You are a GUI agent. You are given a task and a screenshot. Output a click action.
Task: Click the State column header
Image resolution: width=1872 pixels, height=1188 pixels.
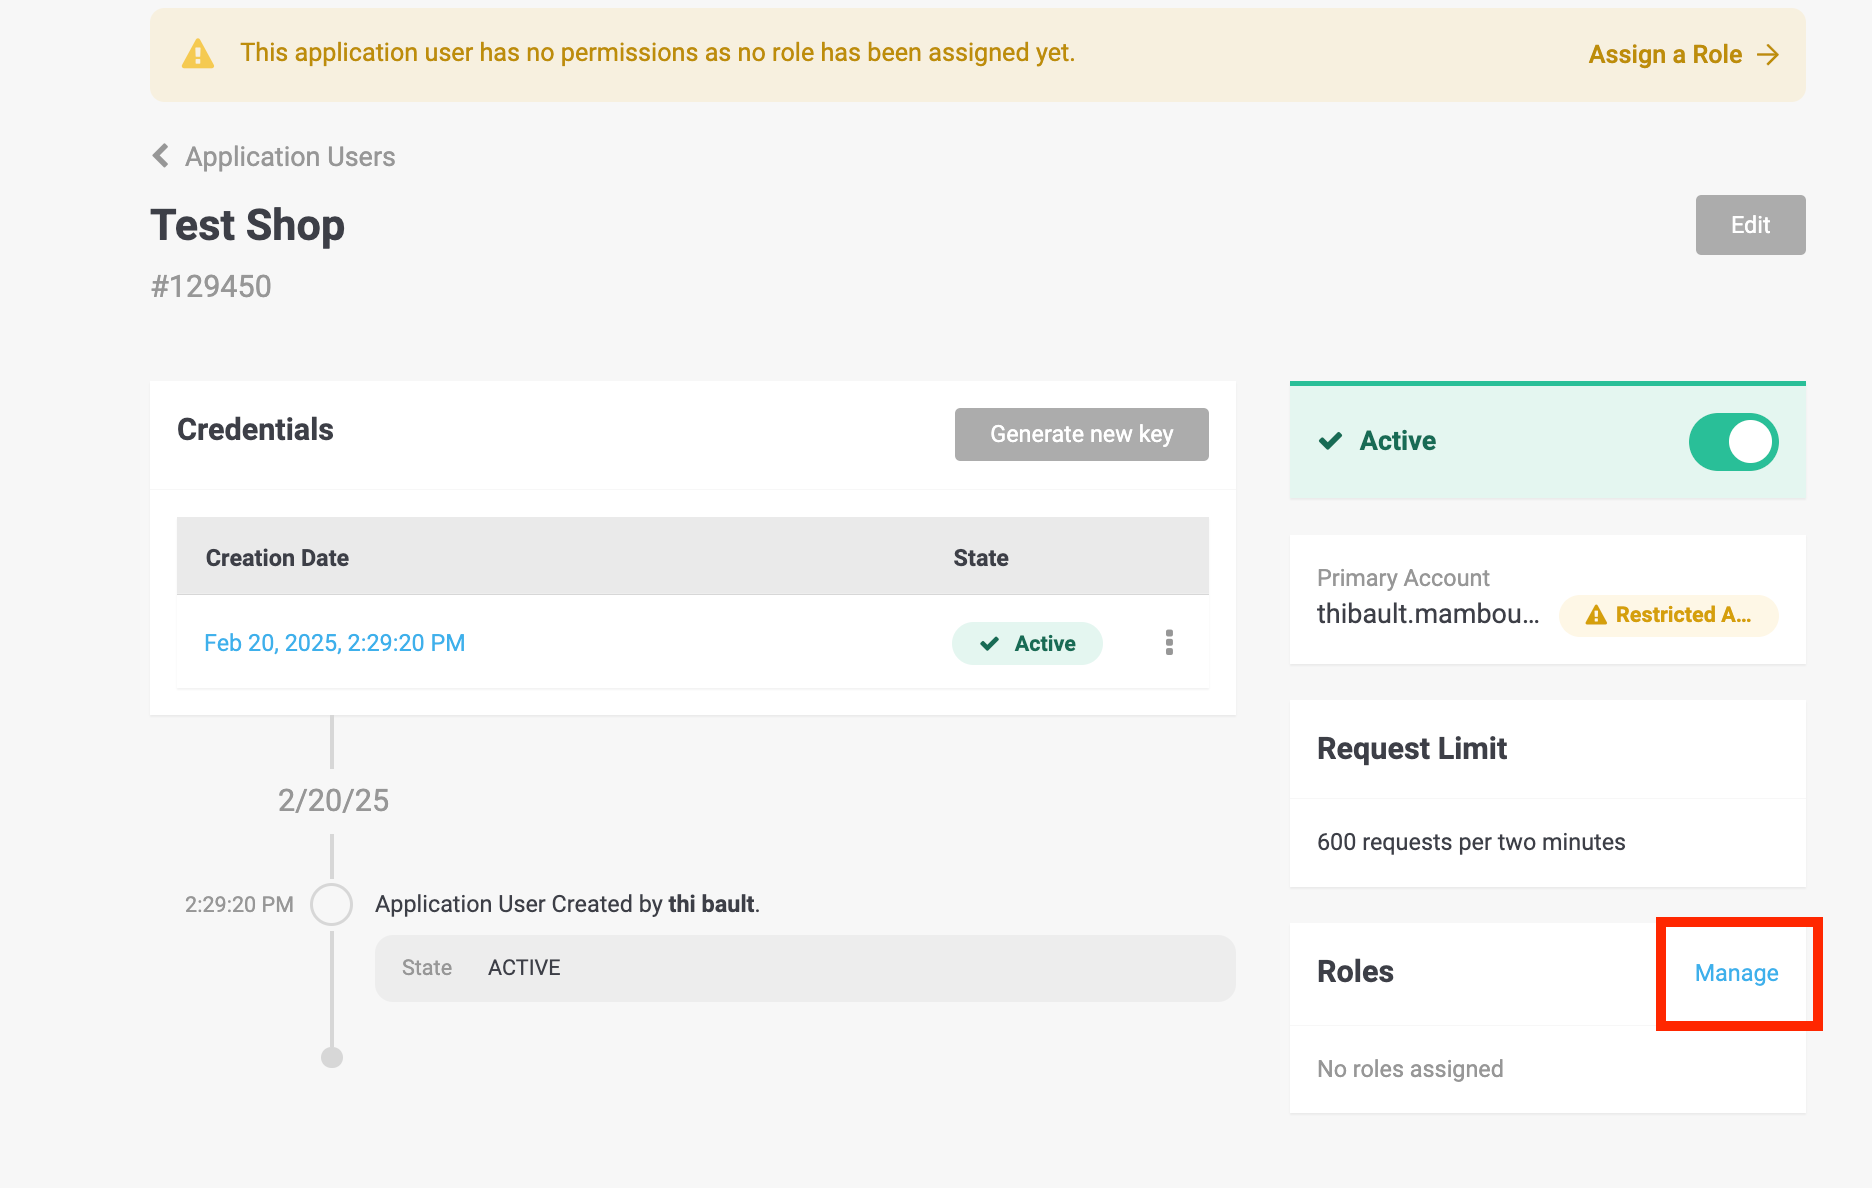(x=980, y=558)
